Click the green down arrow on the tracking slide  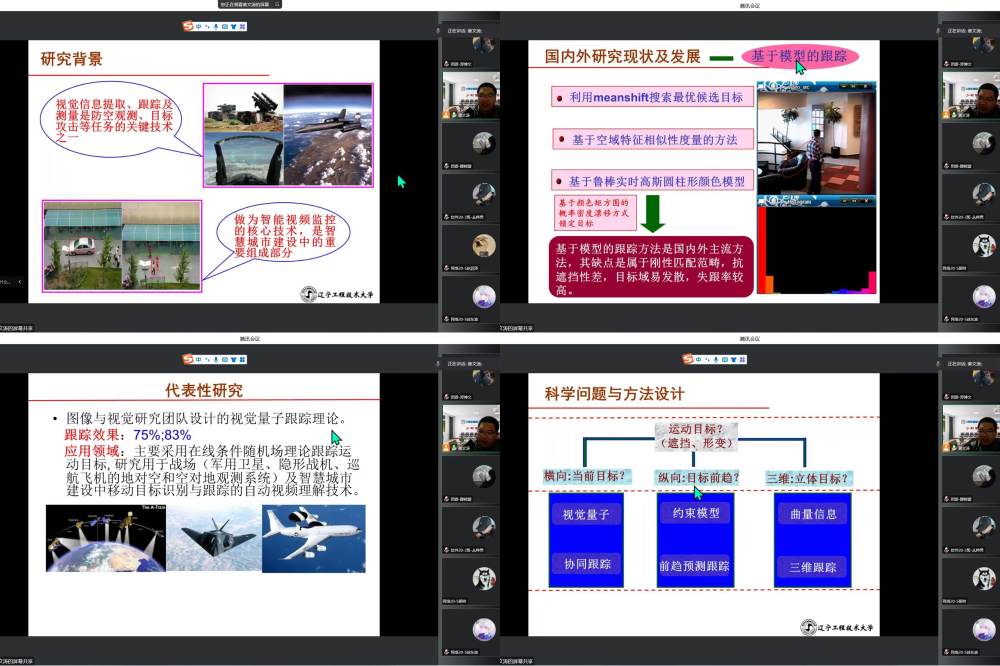click(652, 214)
